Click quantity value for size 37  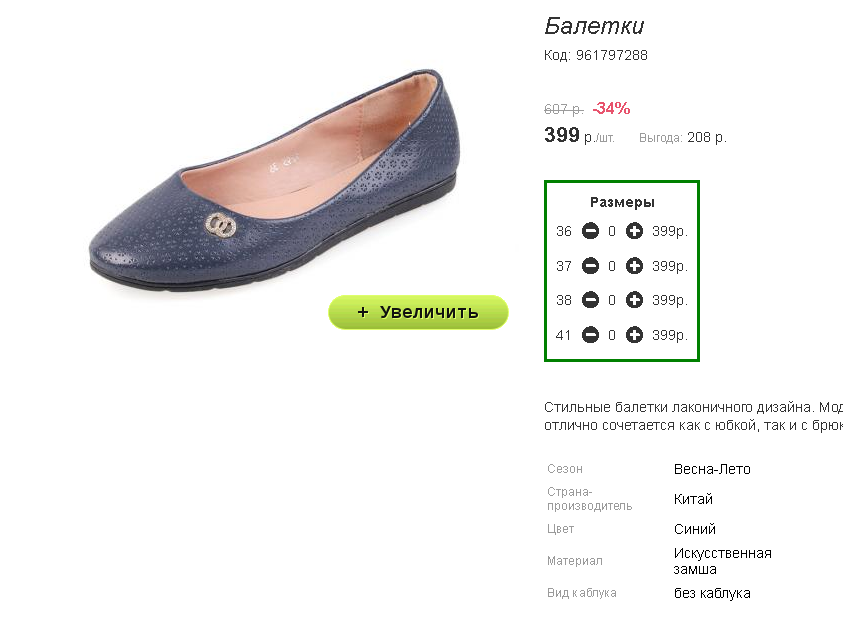pos(612,266)
